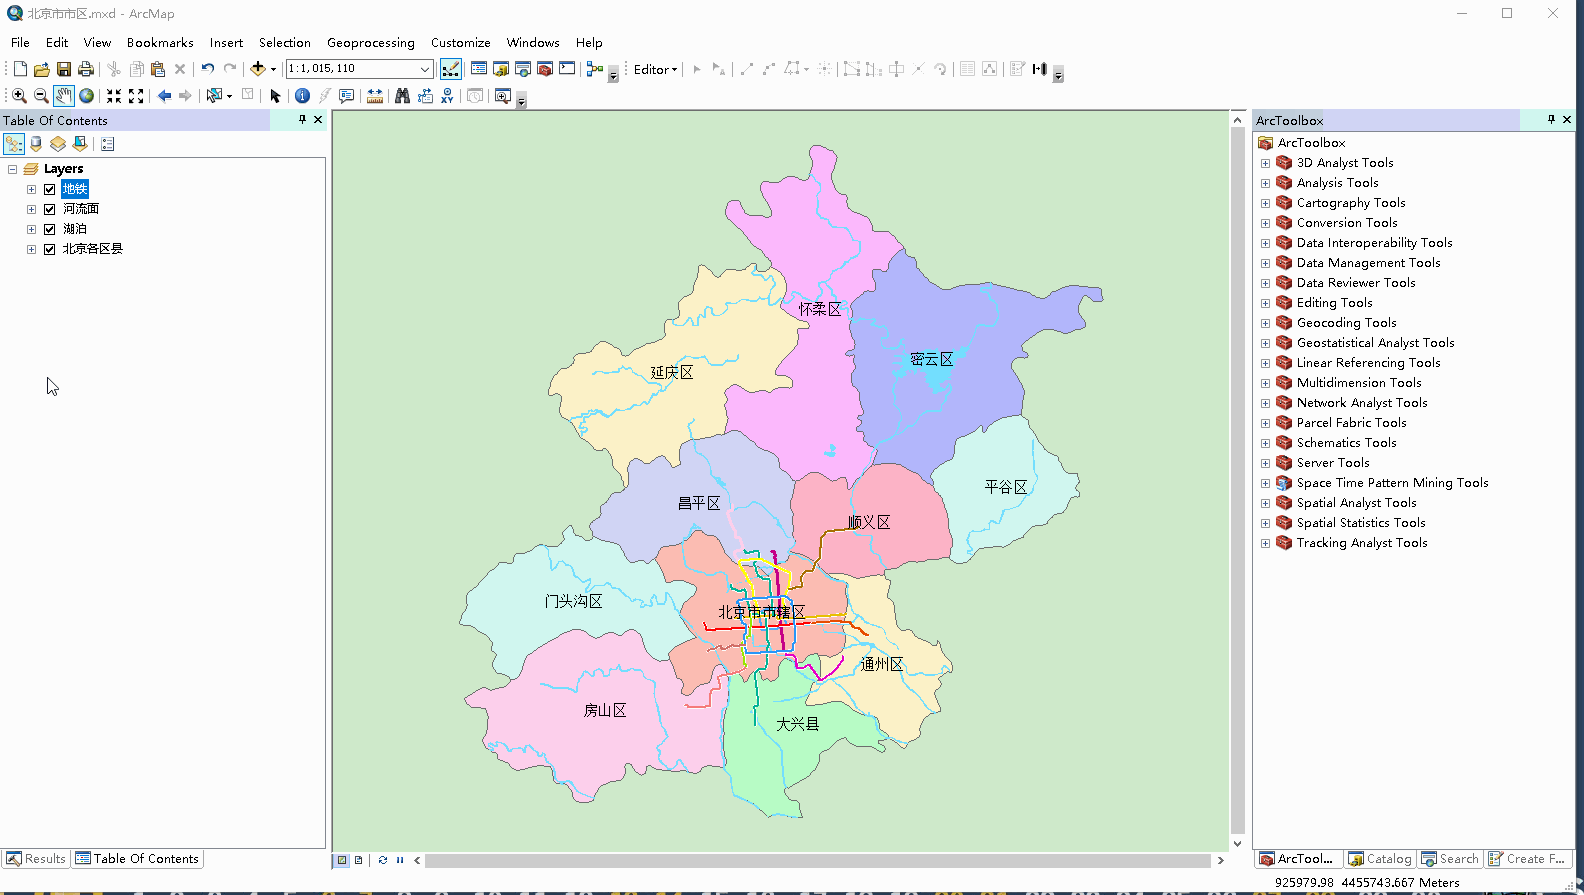1584x895 pixels.
Task: Click the map horizontal scrollbar
Action: pos(818,860)
